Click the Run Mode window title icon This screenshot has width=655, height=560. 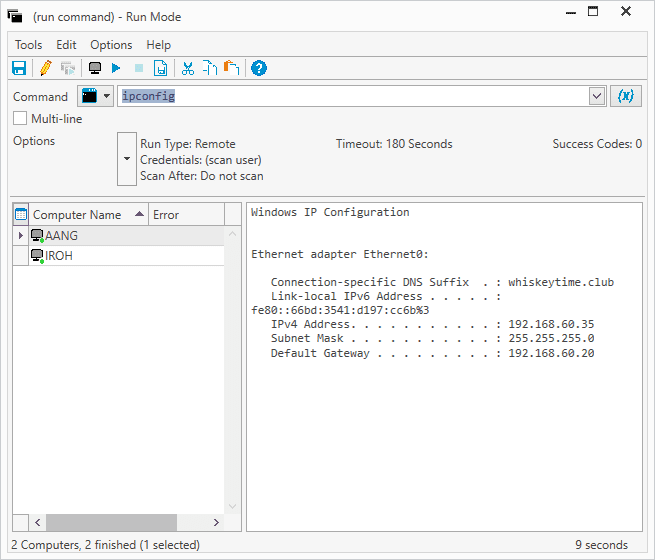point(15,16)
